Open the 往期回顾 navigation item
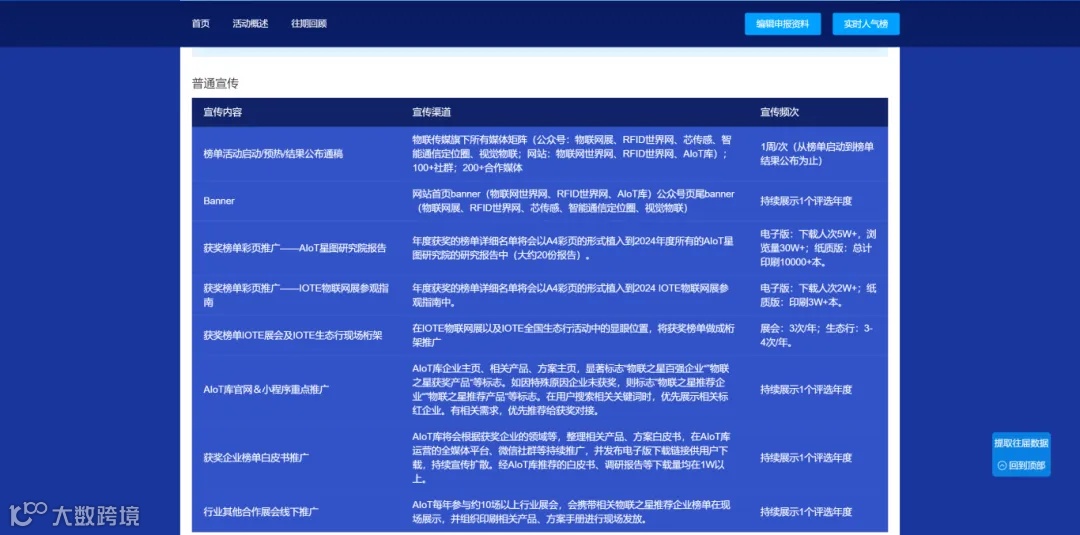 click(x=309, y=23)
